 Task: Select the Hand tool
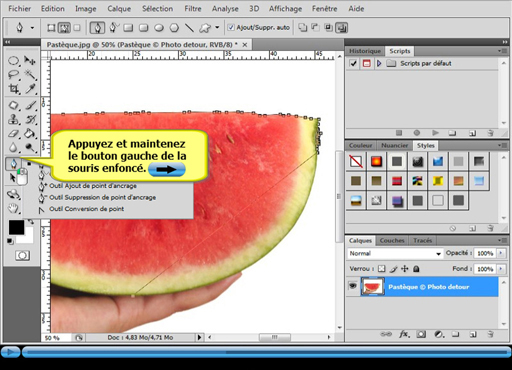click(13, 209)
